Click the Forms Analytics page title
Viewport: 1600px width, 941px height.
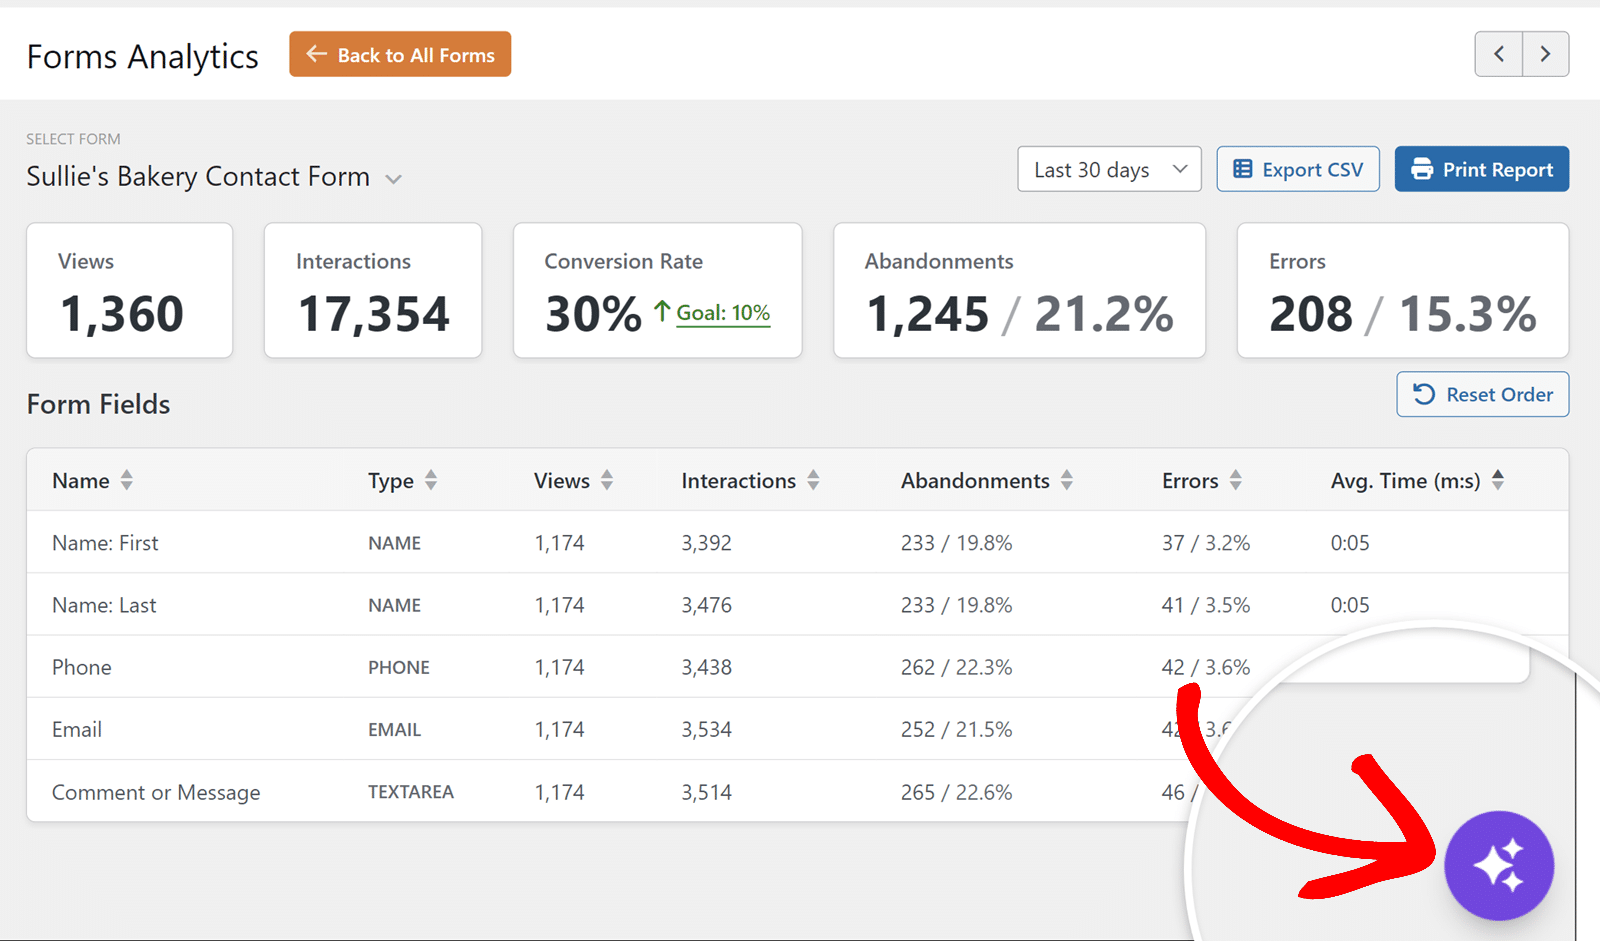(143, 56)
